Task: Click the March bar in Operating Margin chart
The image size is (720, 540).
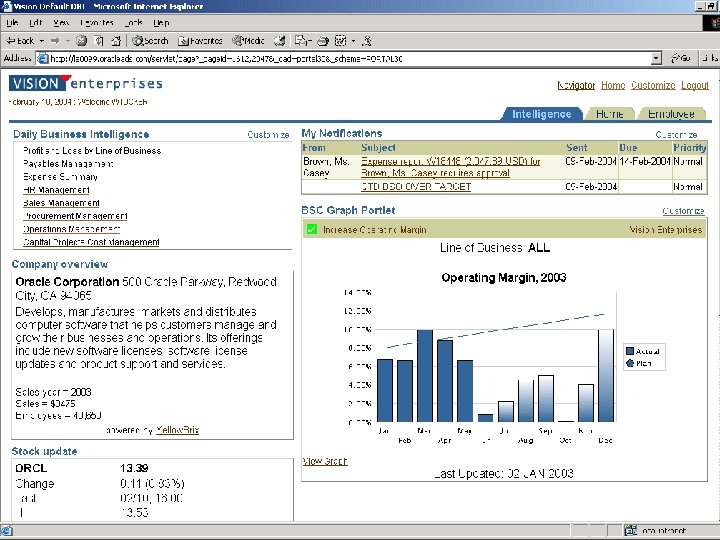Action: pos(425,376)
